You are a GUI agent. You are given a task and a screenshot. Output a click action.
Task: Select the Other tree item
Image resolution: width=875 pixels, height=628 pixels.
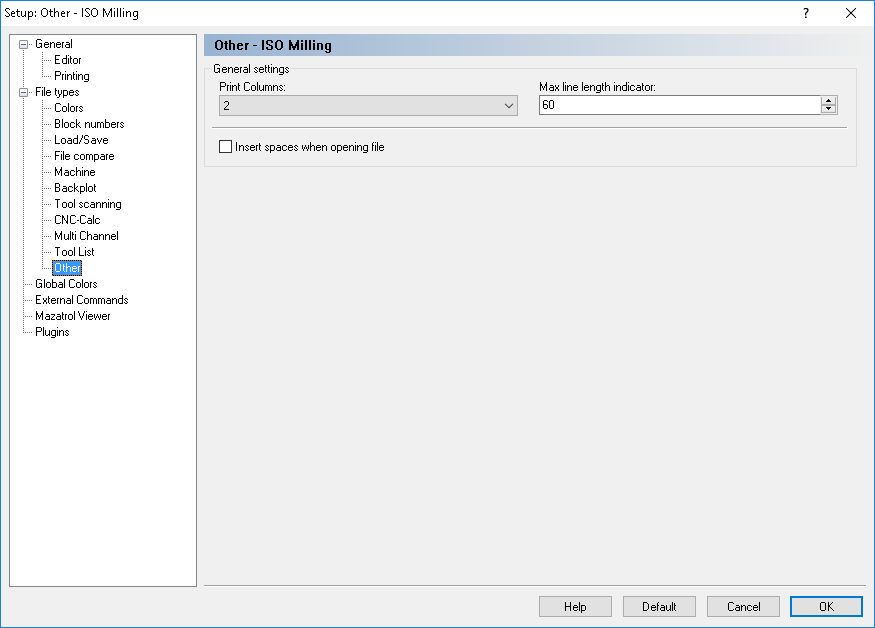(67, 268)
